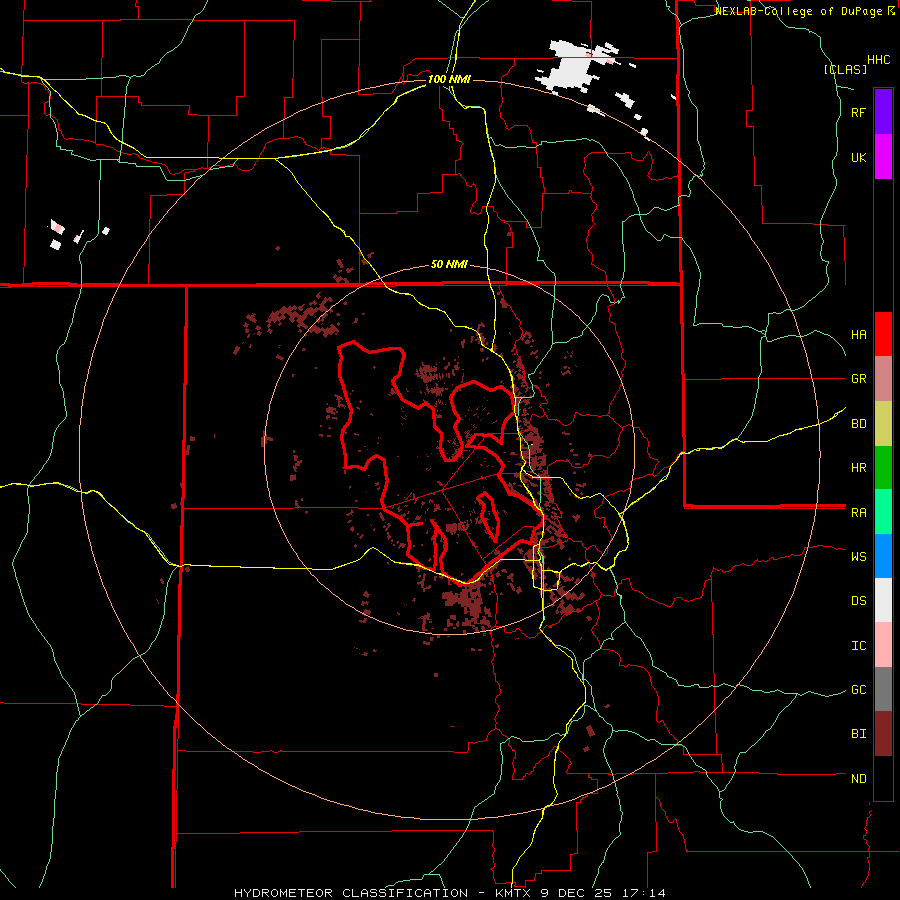Select the 'GR' legend label

click(x=858, y=379)
